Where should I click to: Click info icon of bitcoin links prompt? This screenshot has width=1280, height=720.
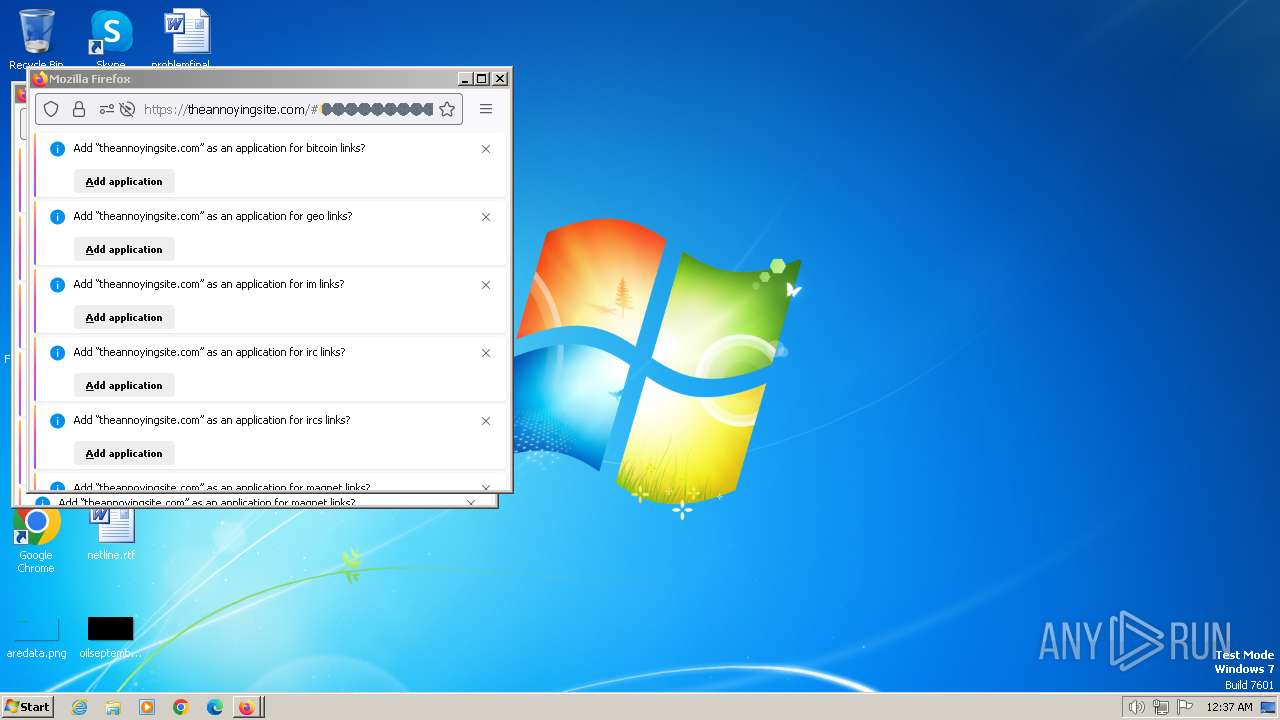[57, 149]
